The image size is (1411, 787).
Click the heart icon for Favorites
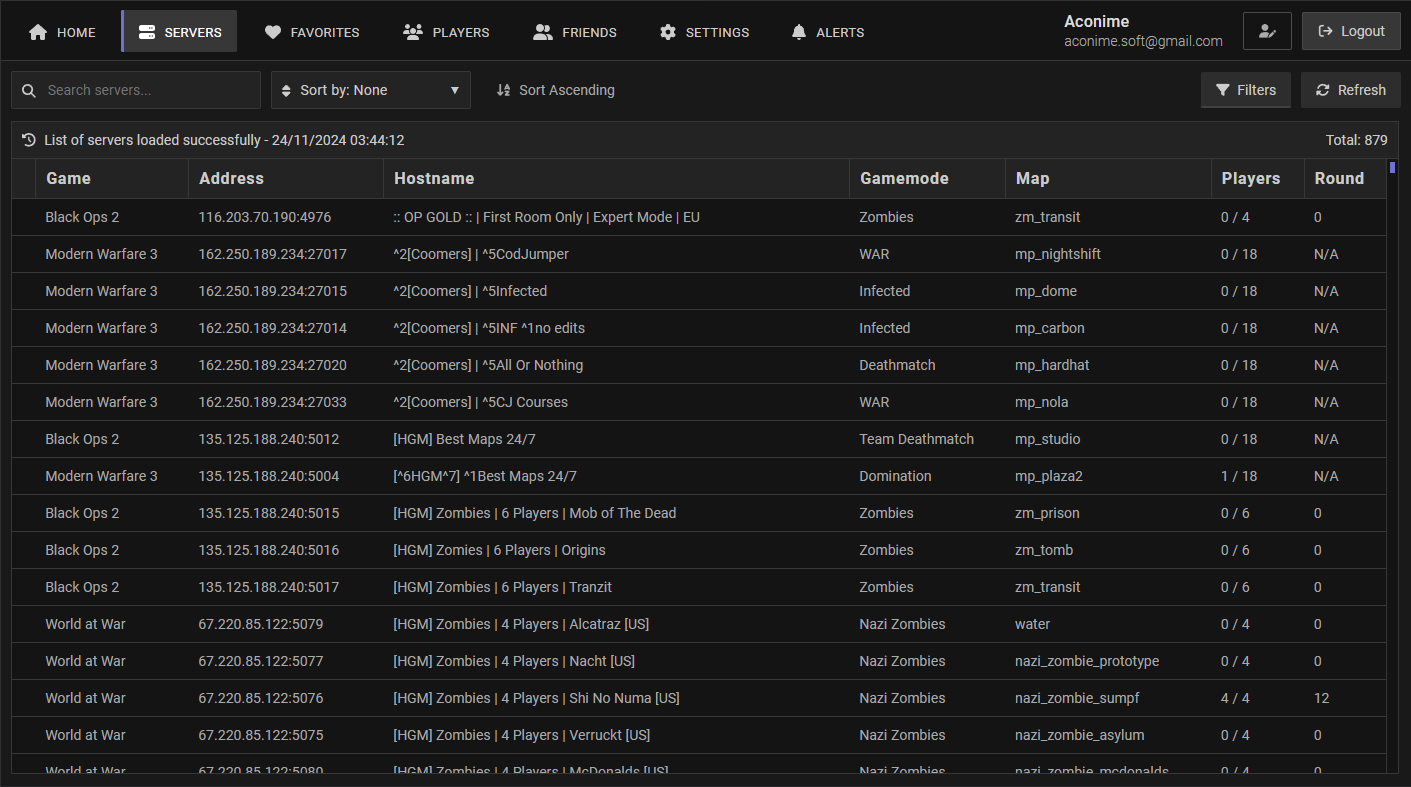click(x=273, y=32)
